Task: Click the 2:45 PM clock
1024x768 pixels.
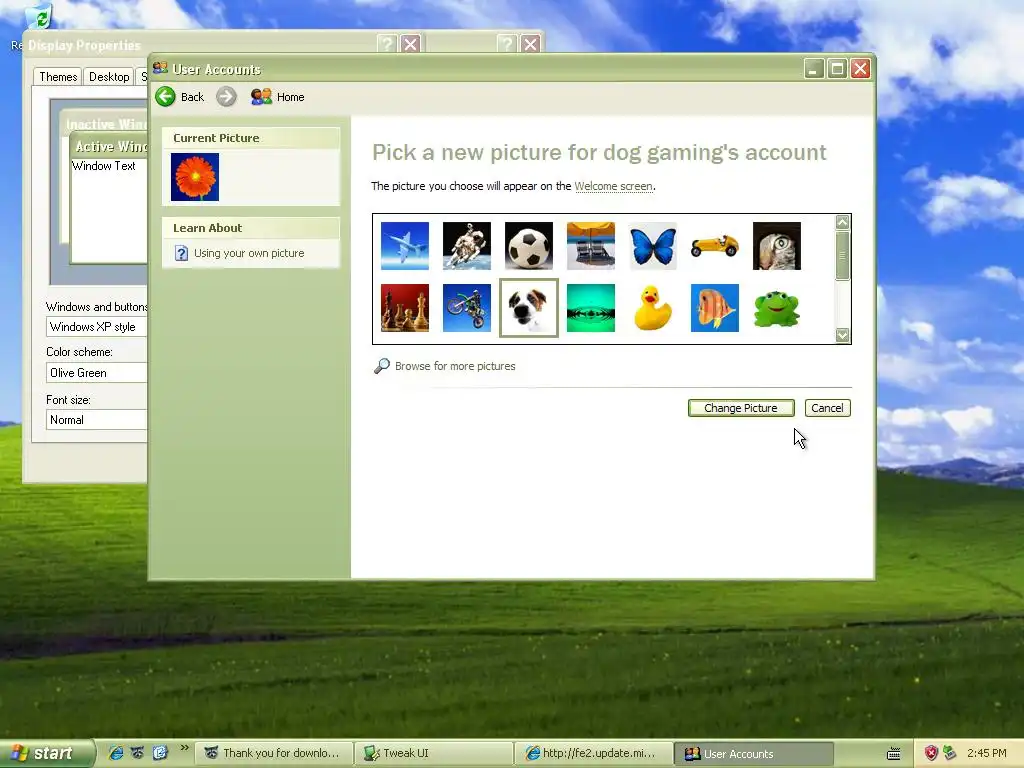Action: coord(987,753)
